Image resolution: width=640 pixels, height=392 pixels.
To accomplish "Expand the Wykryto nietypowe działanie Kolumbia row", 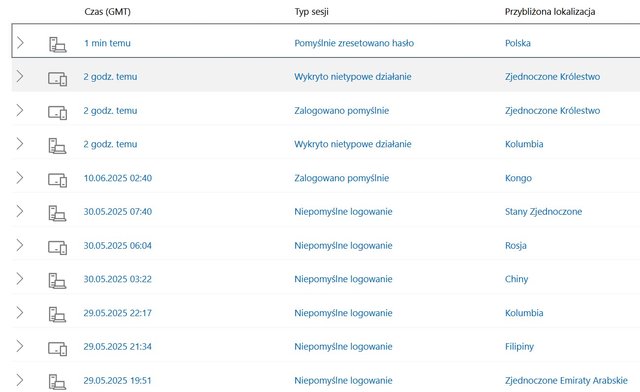I will point(20,143).
